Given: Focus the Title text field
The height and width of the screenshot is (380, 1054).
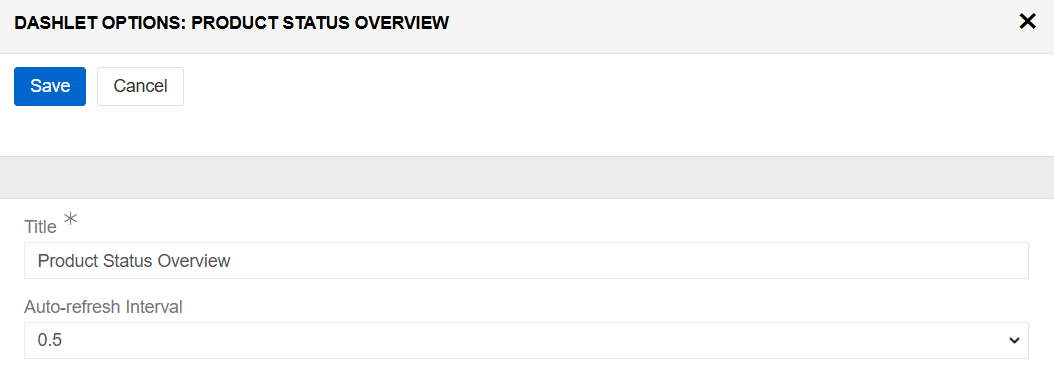Looking at the screenshot, I should [526, 260].
